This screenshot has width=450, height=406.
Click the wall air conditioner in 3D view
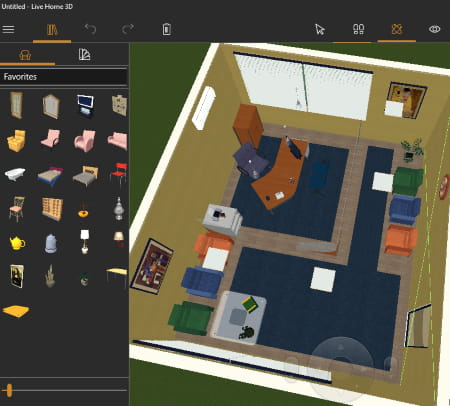(204, 108)
